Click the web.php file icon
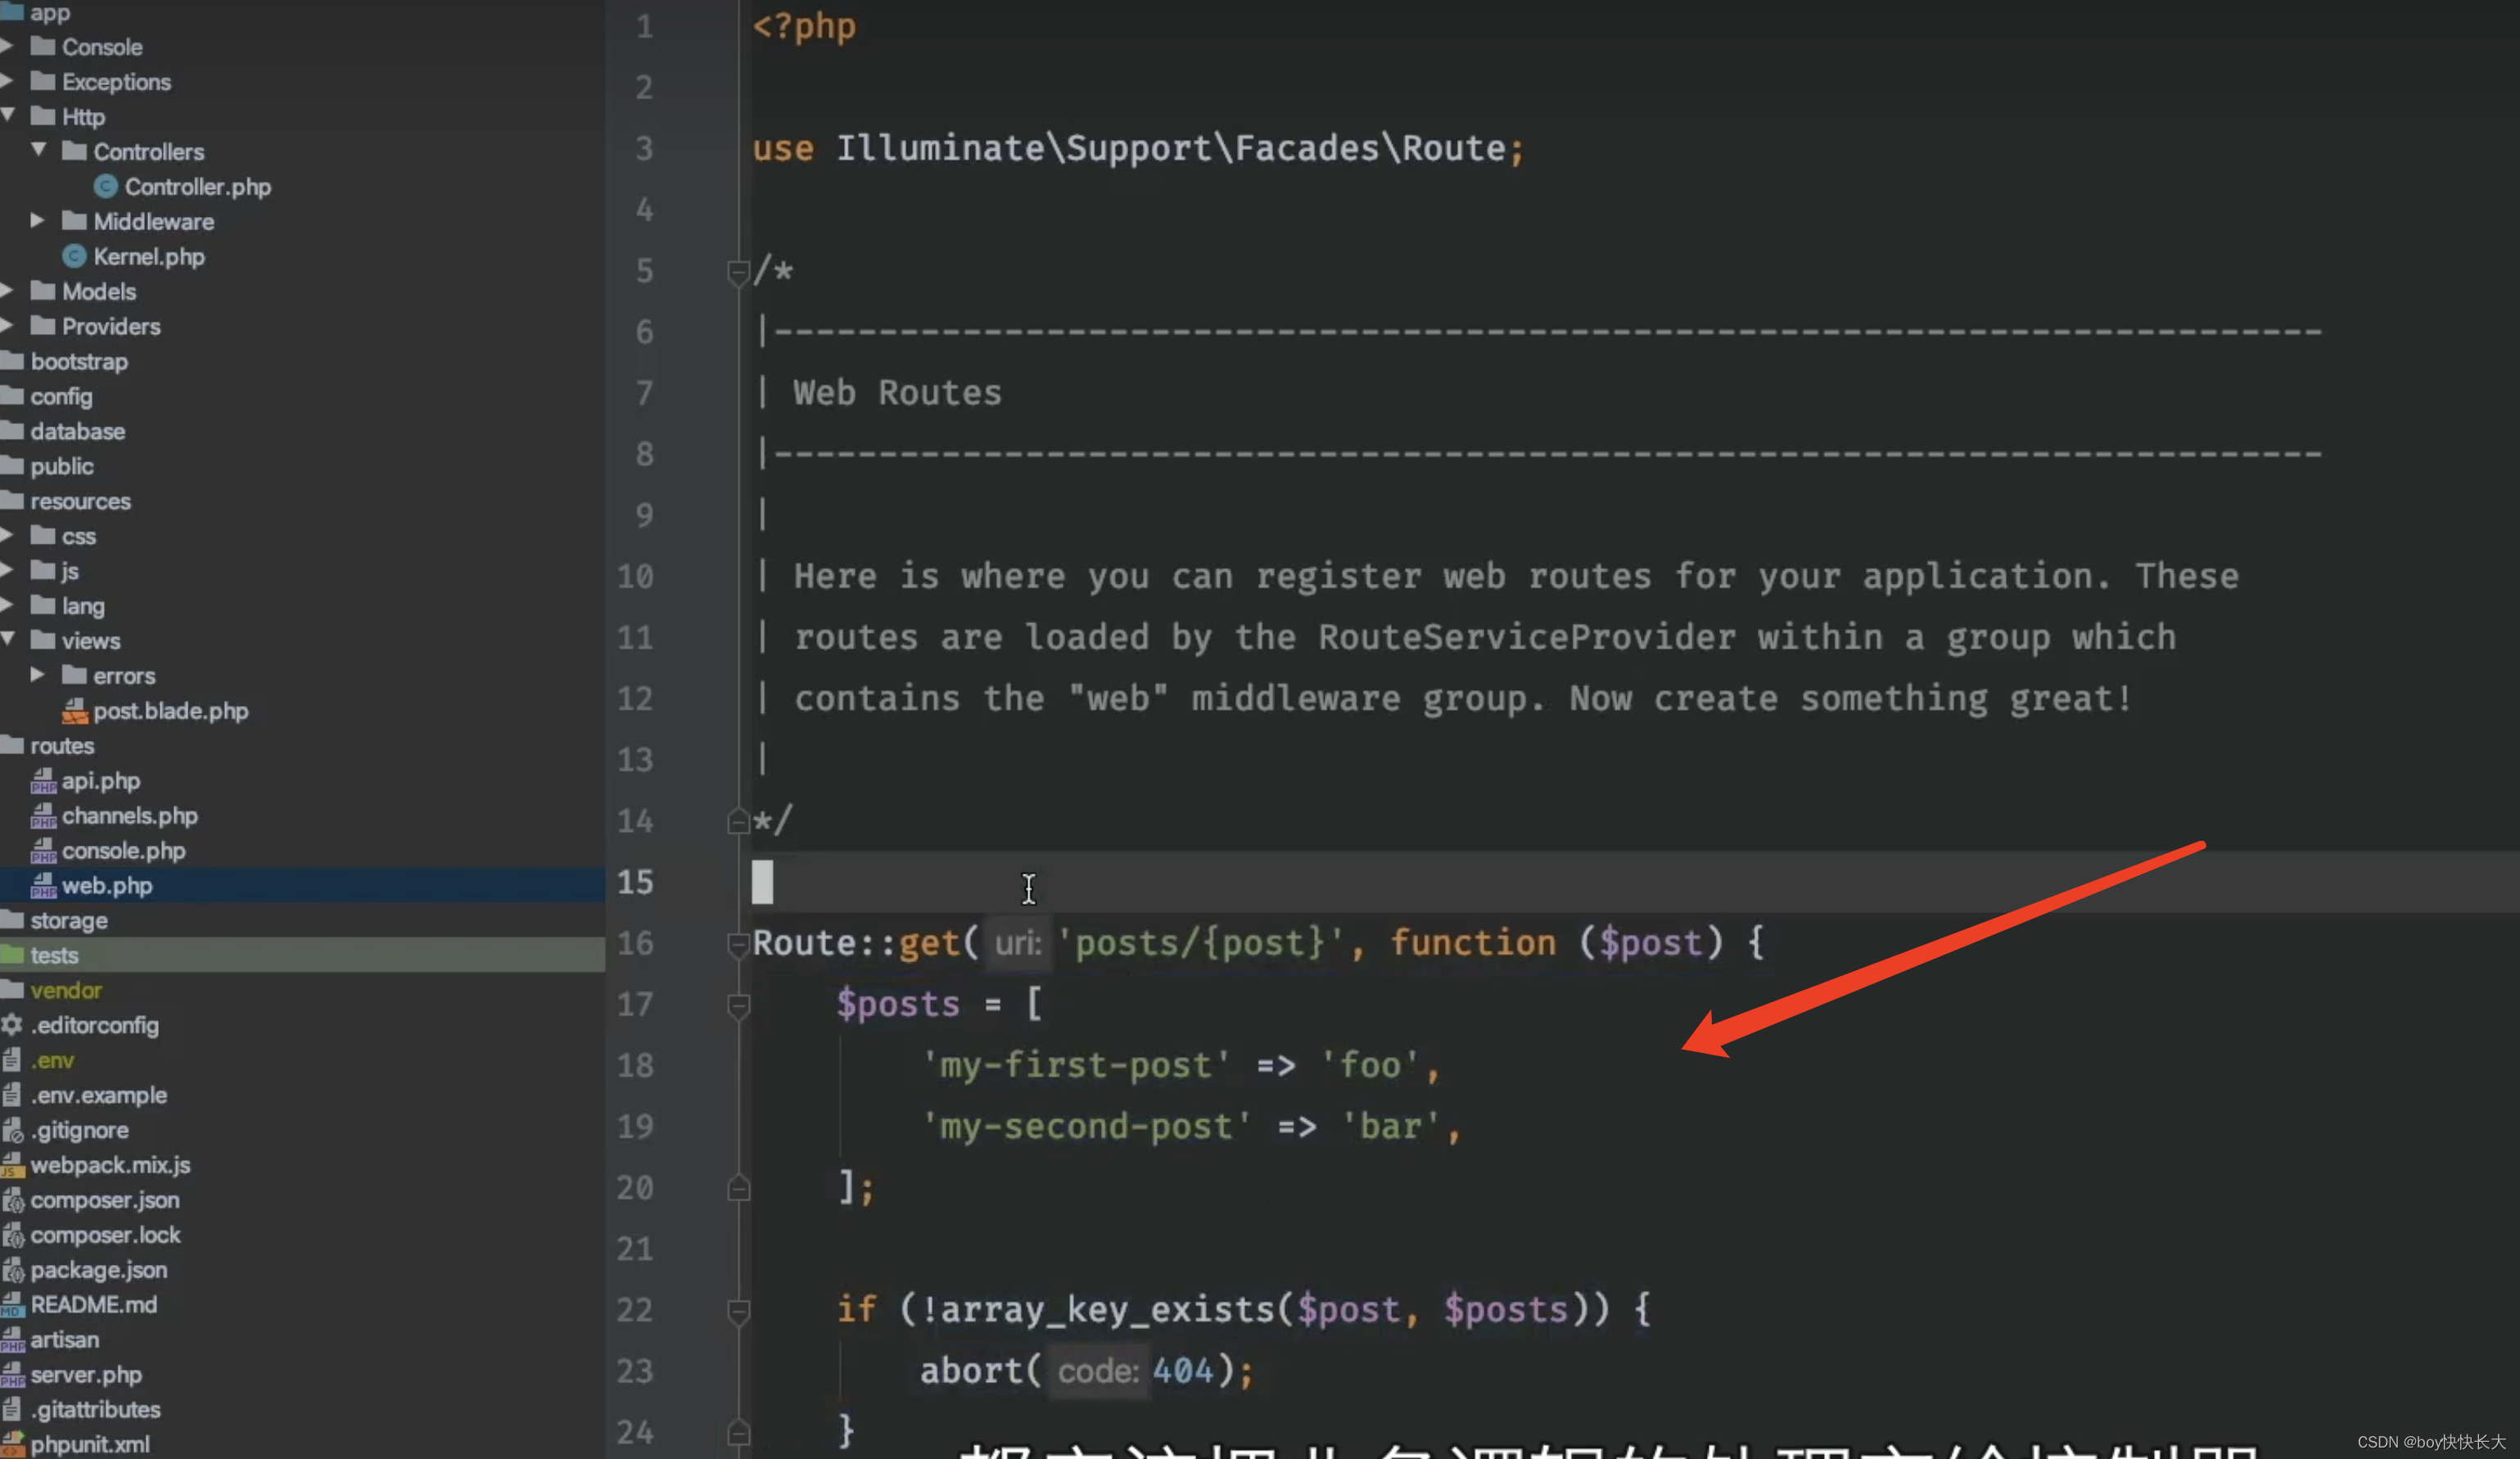The height and width of the screenshot is (1459, 2520). pos(43,885)
